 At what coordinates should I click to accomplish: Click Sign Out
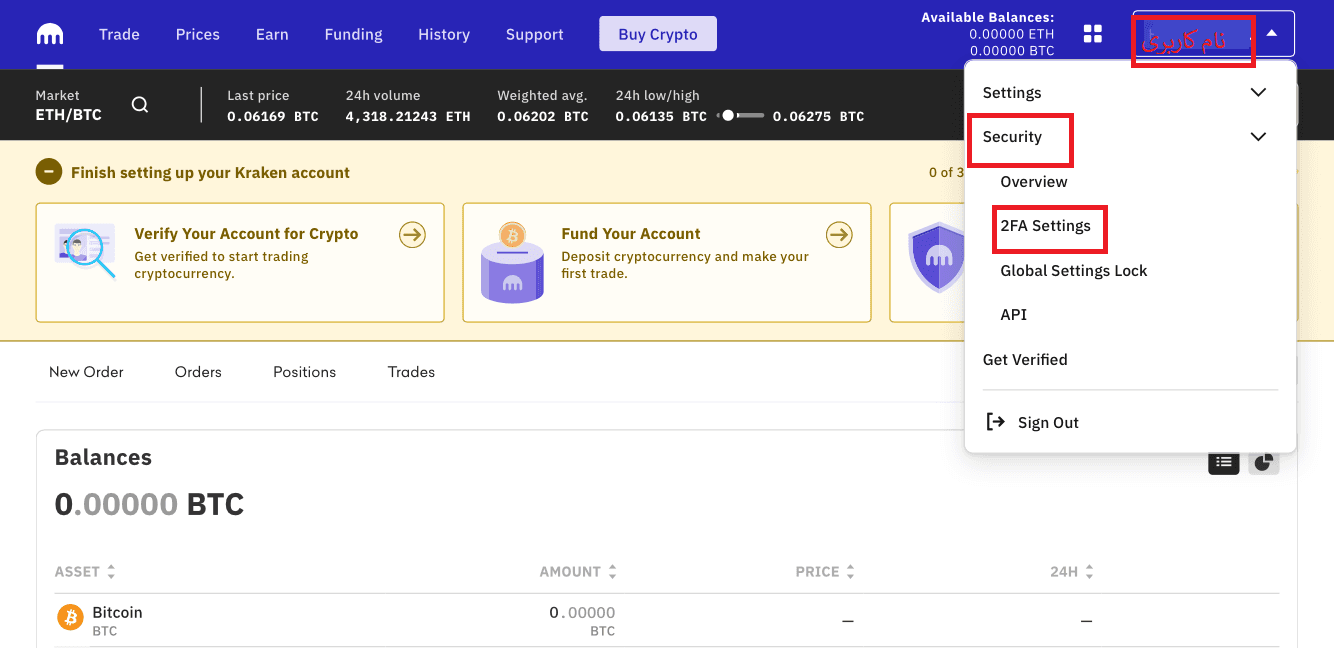click(1048, 423)
